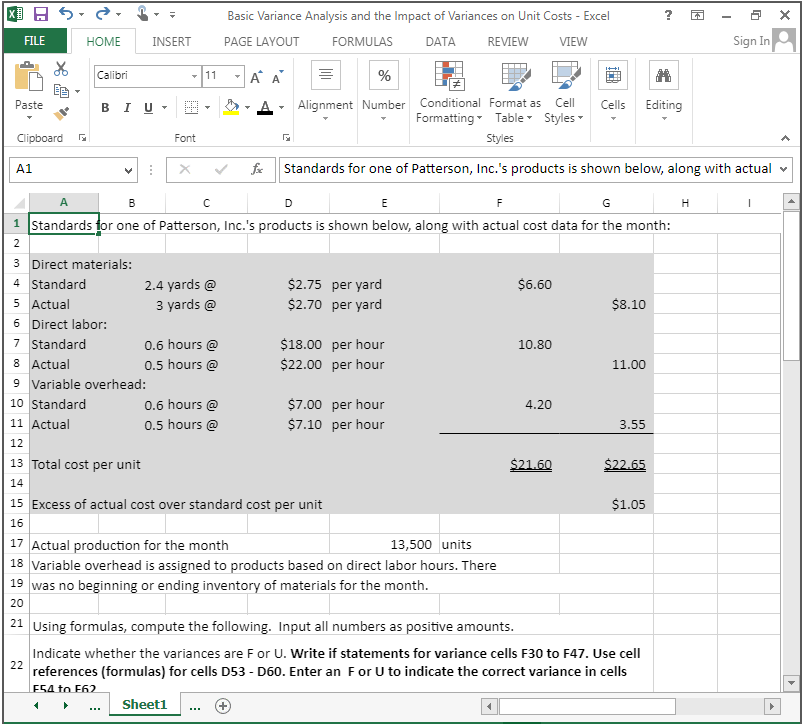The image size is (803, 724).
Task: Switch to the FORMULAS tab
Action: (x=362, y=41)
